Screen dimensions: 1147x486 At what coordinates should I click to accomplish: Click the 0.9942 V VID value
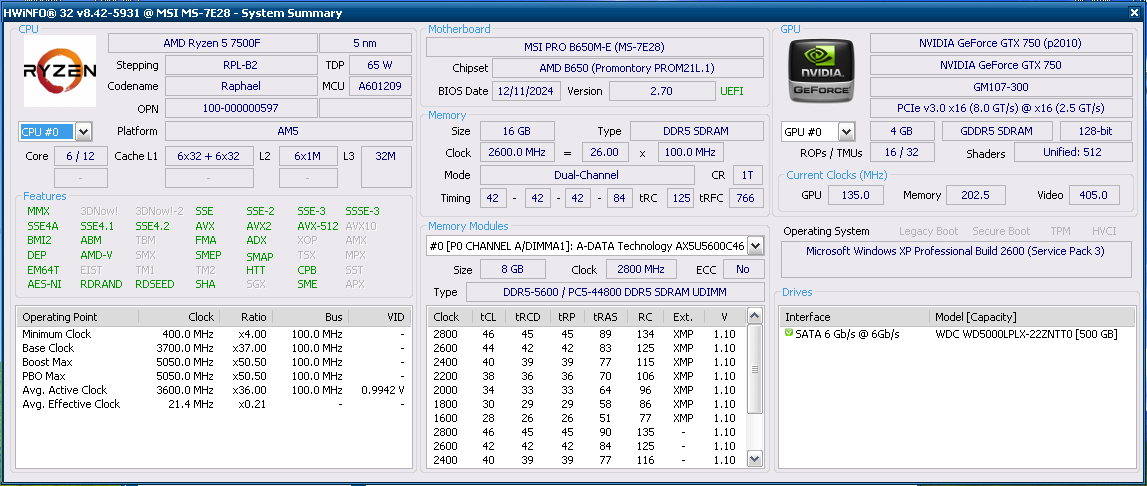pos(383,390)
